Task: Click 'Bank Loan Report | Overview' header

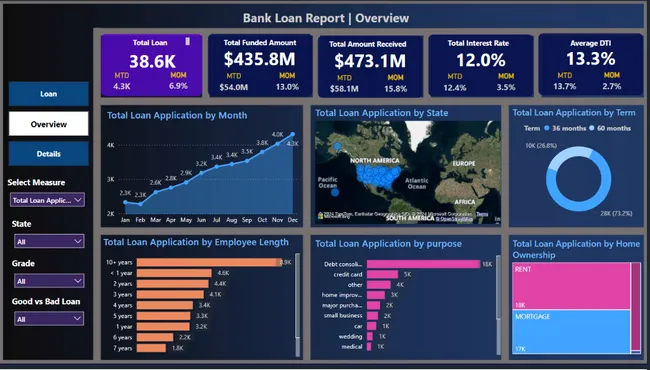Action: [326, 18]
